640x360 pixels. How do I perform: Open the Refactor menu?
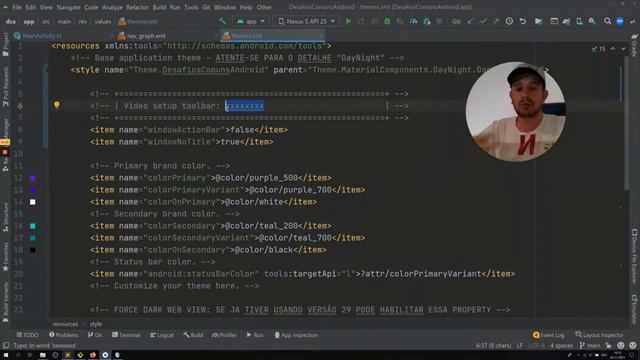[x=137, y=7]
